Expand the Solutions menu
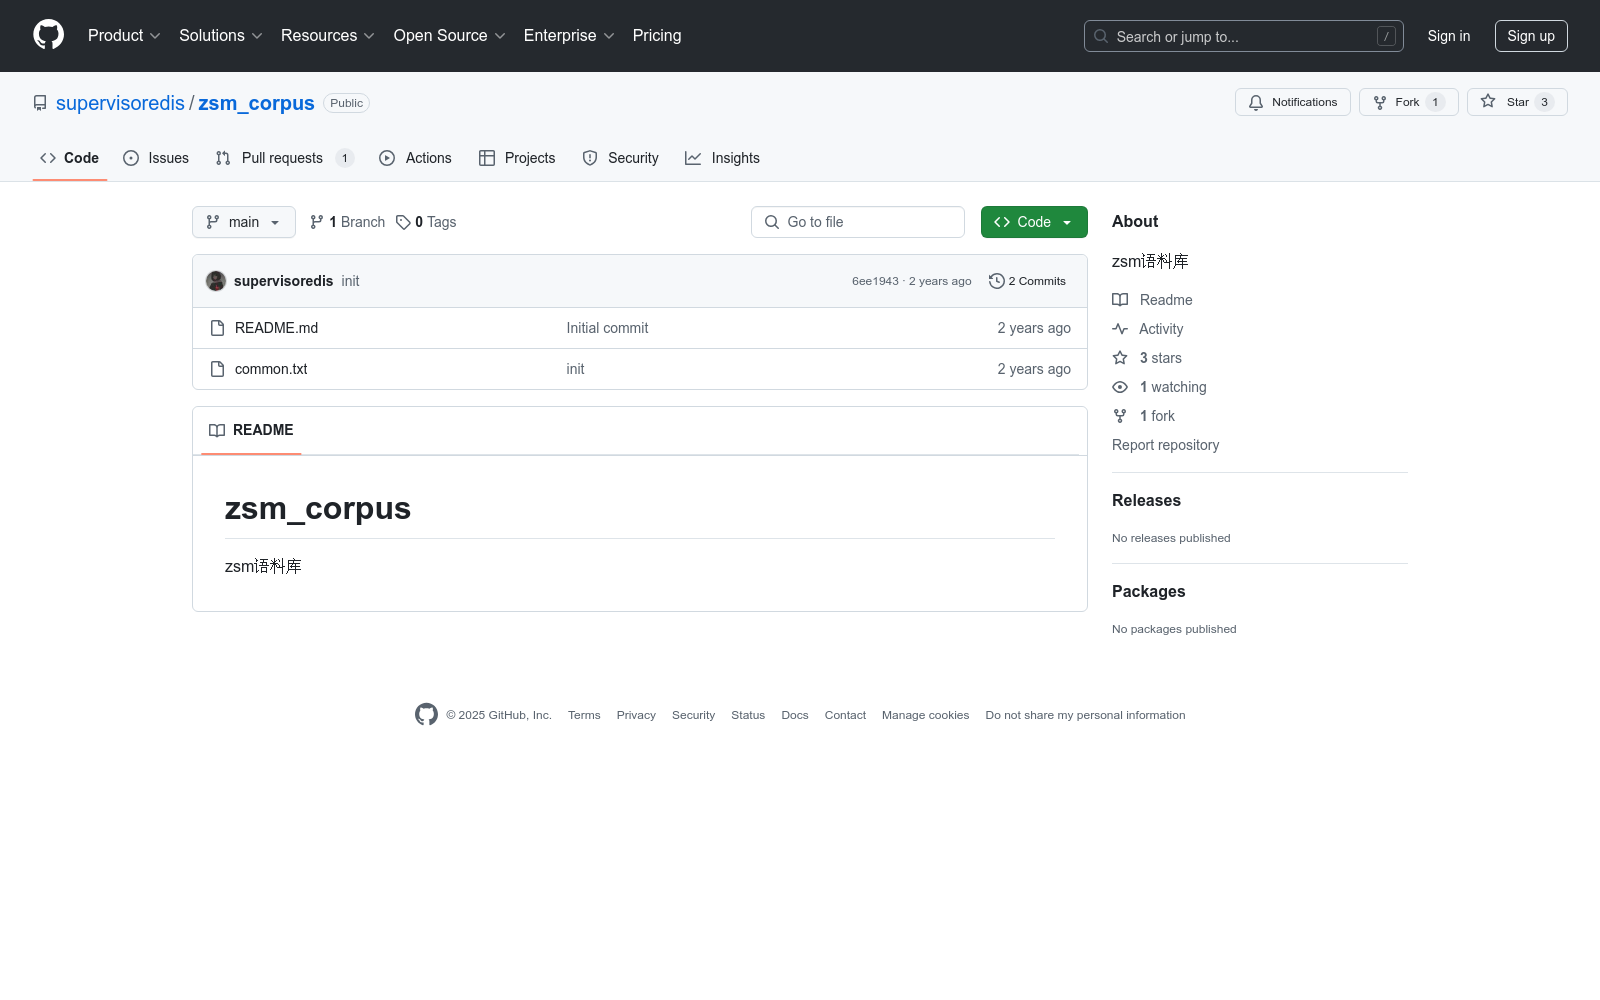This screenshot has height=1000, width=1600. coord(221,35)
